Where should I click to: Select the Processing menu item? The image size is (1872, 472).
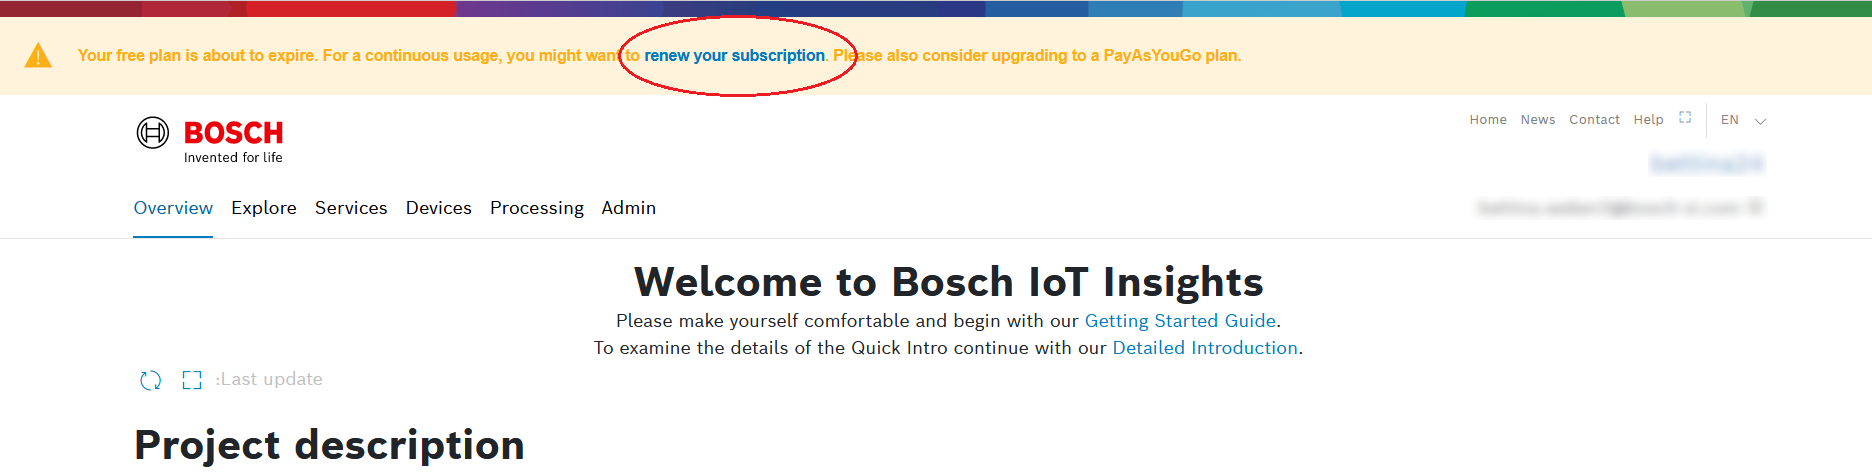(x=537, y=208)
